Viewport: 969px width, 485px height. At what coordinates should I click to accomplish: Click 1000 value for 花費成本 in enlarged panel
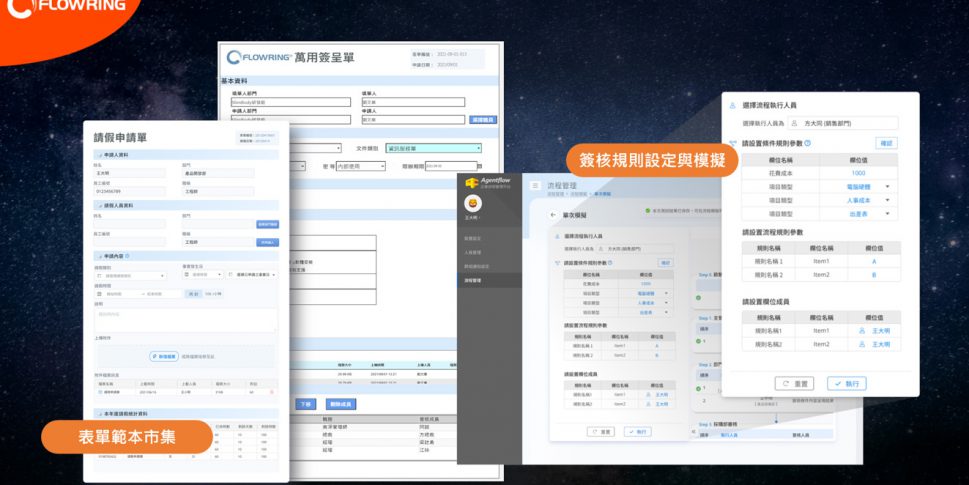[x=858, y=173]
